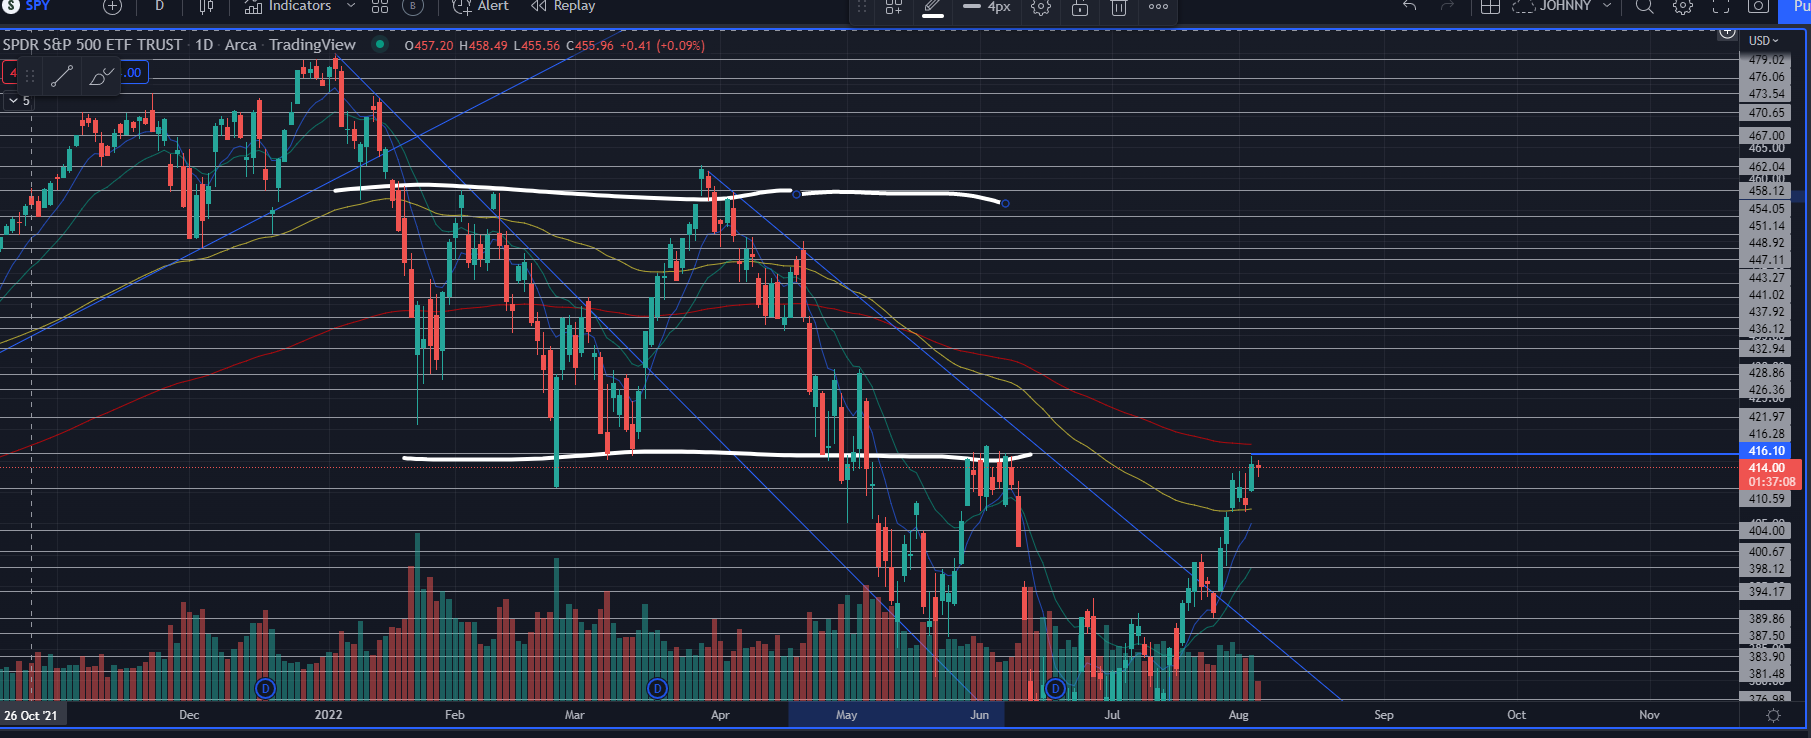Change the drawing line color pencil
This screenshot has height=738, width=1811.
(932, 7)
